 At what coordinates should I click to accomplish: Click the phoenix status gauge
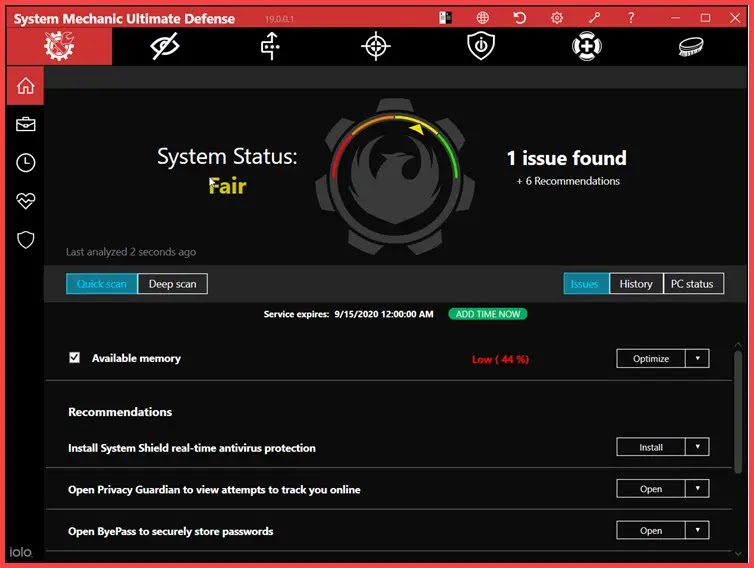[395, 176]
